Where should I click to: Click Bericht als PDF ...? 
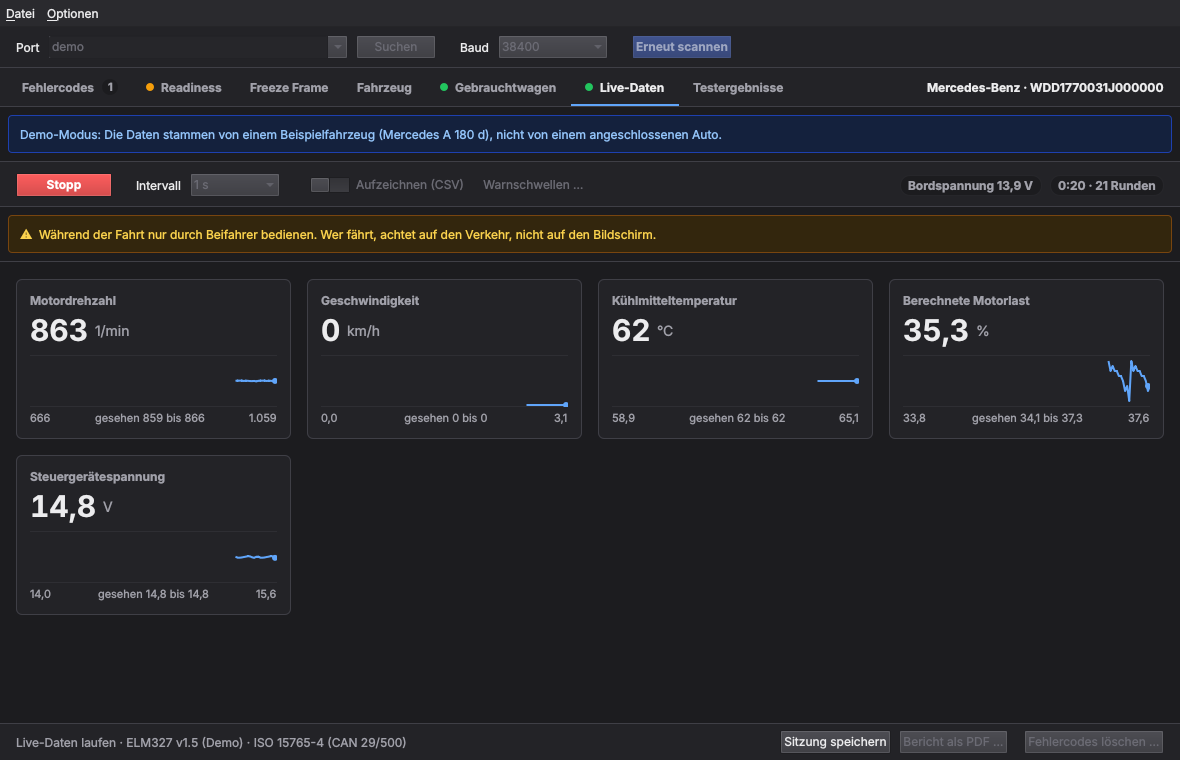(x=953, y=742)
